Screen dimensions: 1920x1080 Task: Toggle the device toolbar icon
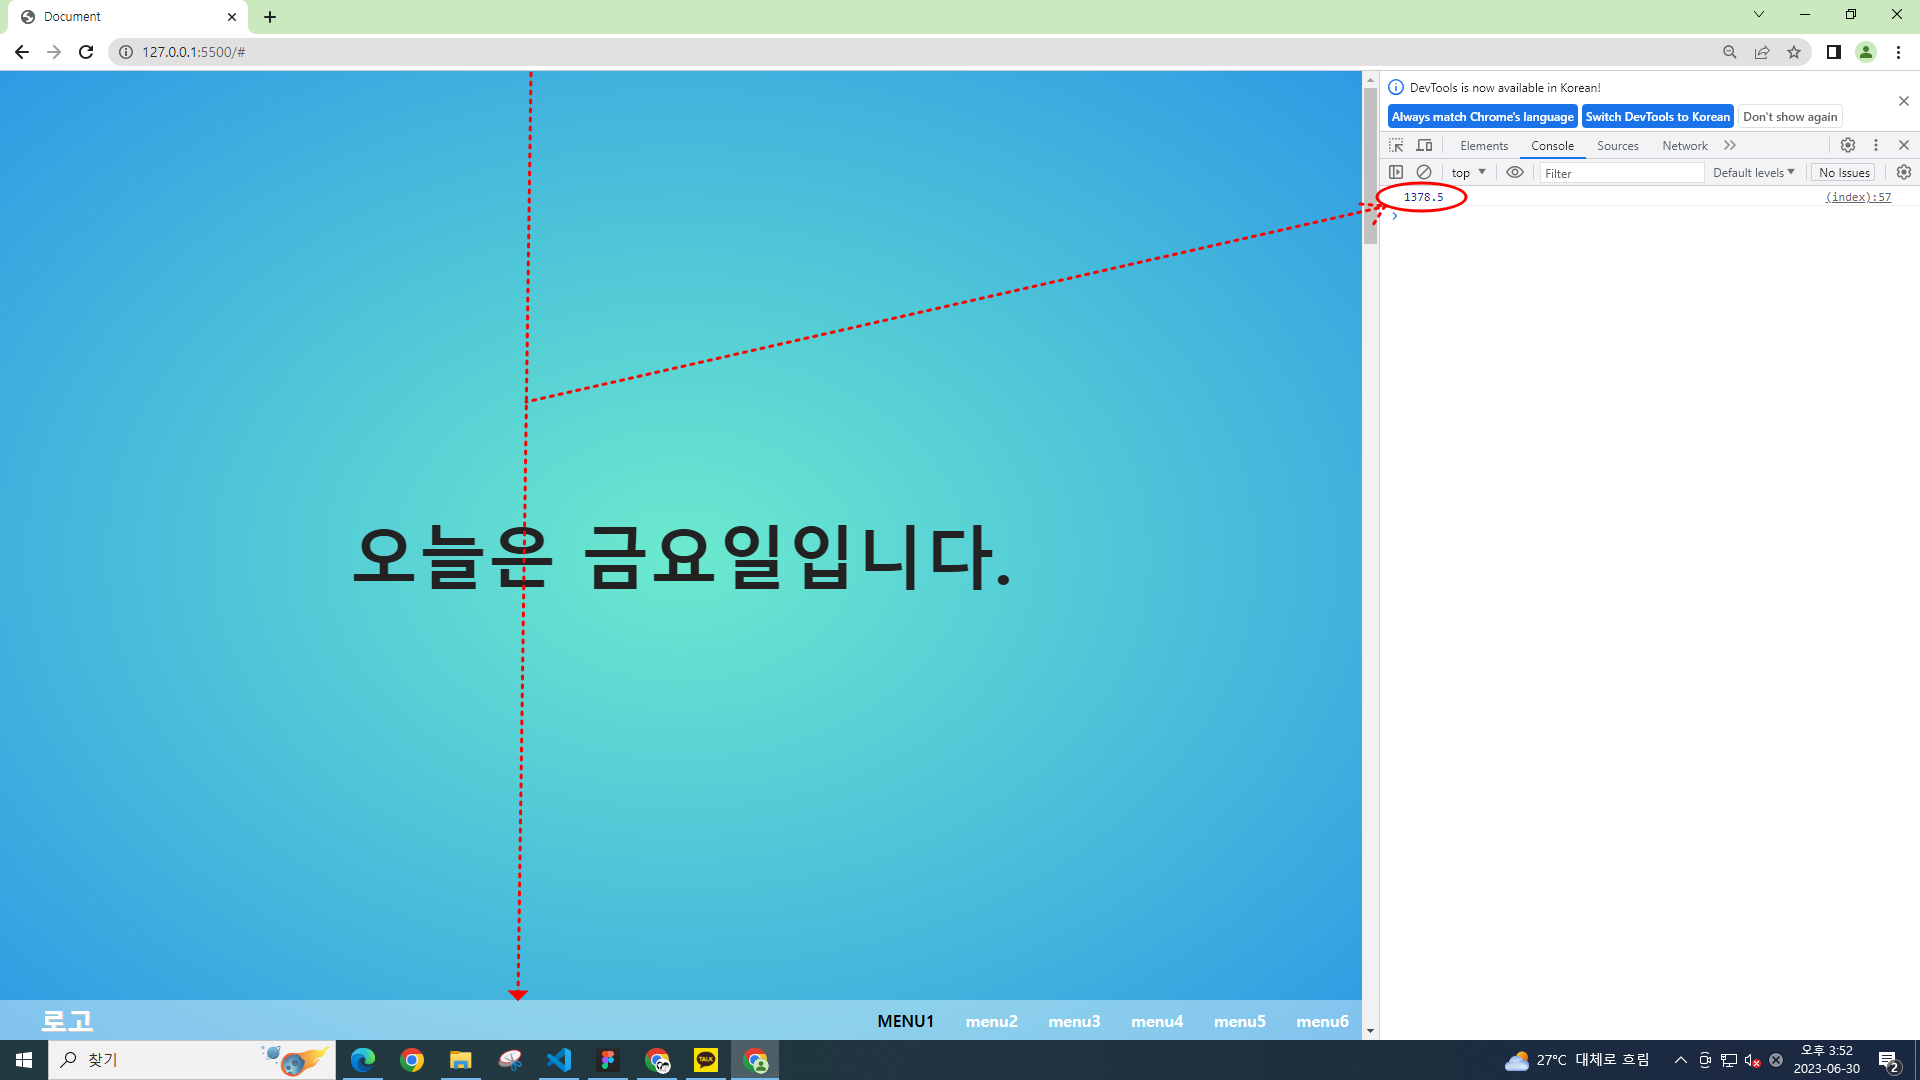tap(1424, 145)
